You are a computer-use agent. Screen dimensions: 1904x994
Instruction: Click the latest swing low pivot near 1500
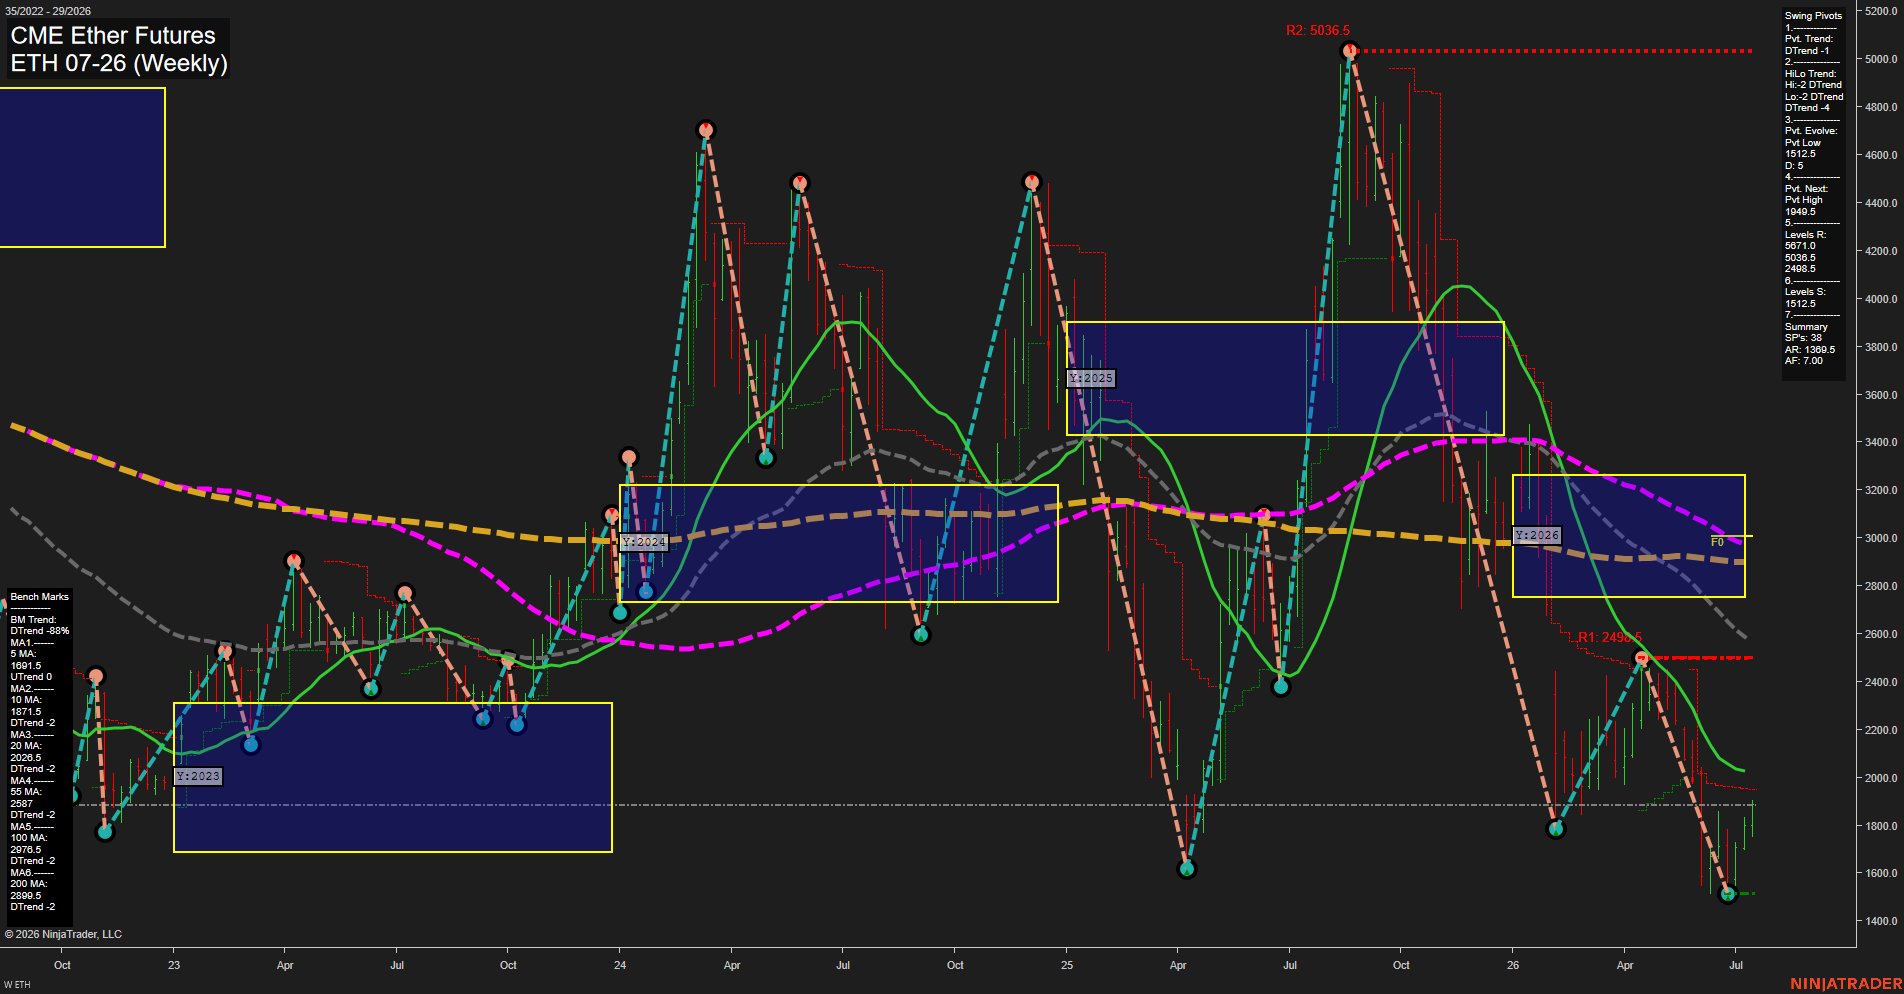(x=1728, y=894)
